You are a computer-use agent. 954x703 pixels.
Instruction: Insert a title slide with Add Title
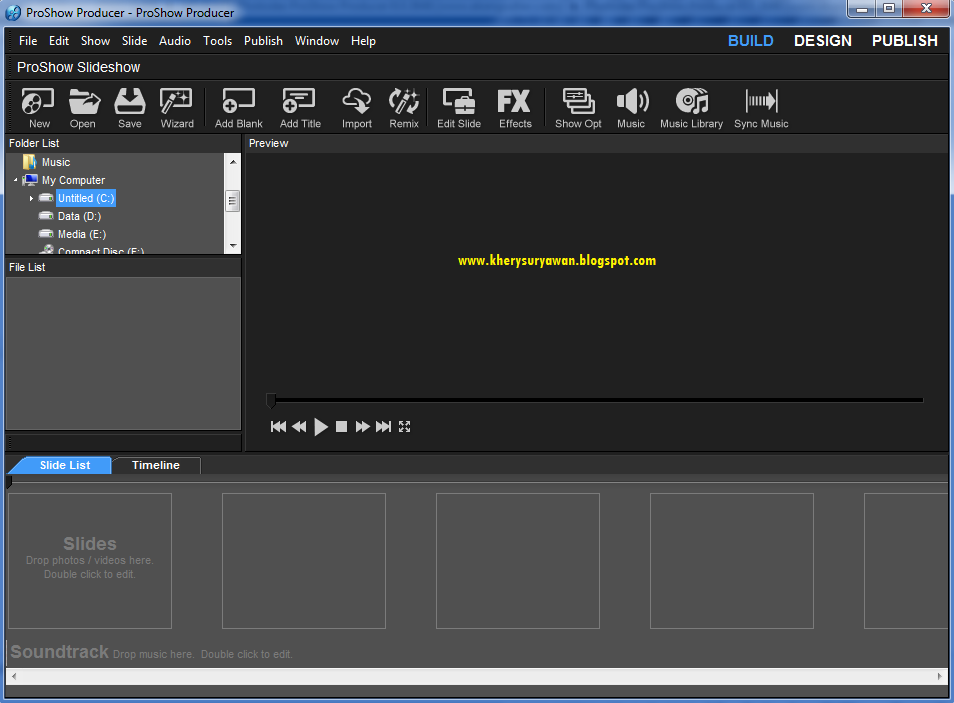coord(300,108)
